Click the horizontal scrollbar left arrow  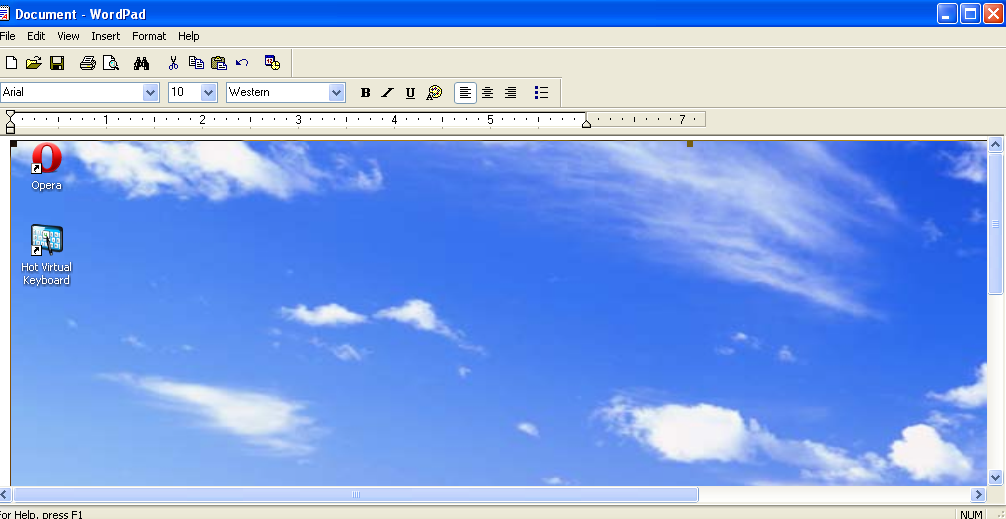pyautogui.click(x=4, y=494)
